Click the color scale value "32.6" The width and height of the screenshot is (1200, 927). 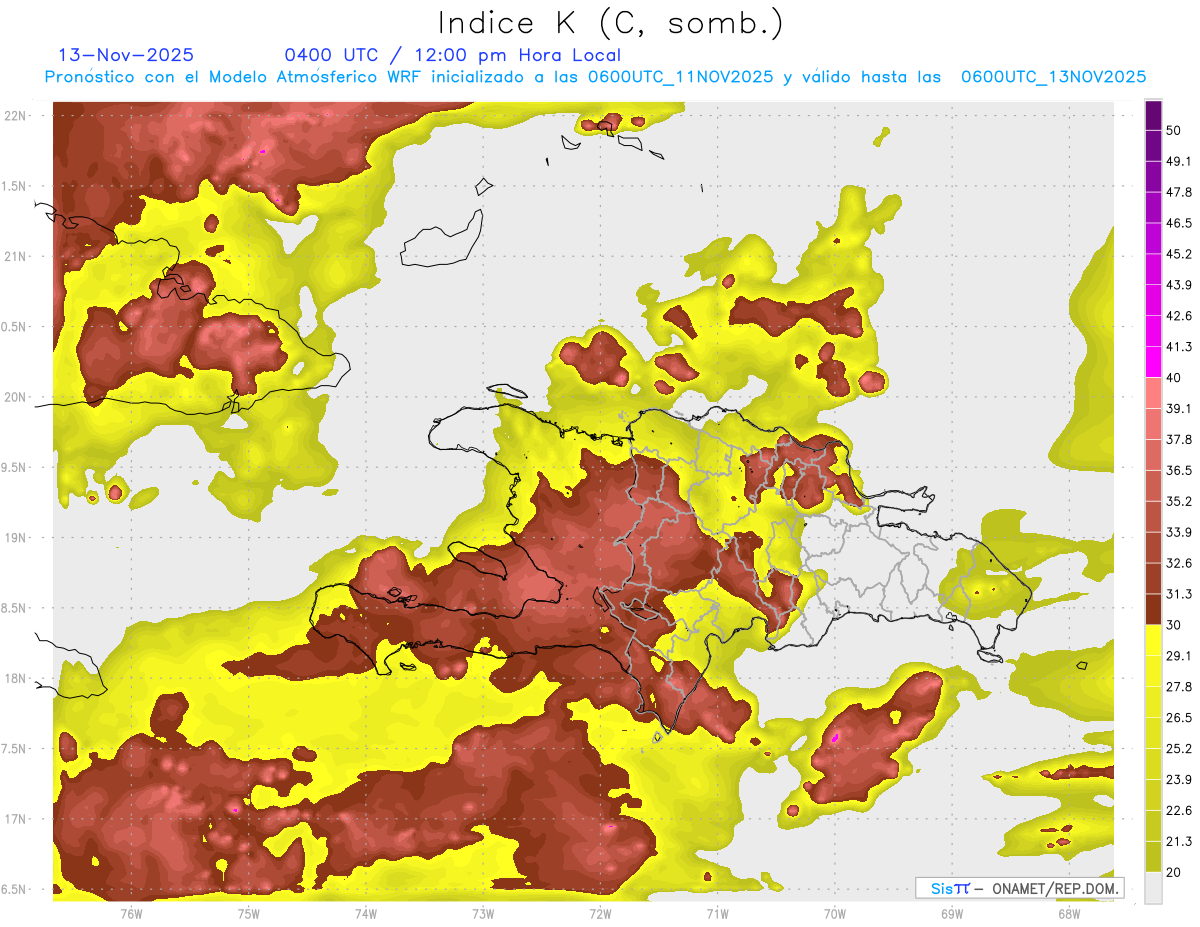[1180, 563]
